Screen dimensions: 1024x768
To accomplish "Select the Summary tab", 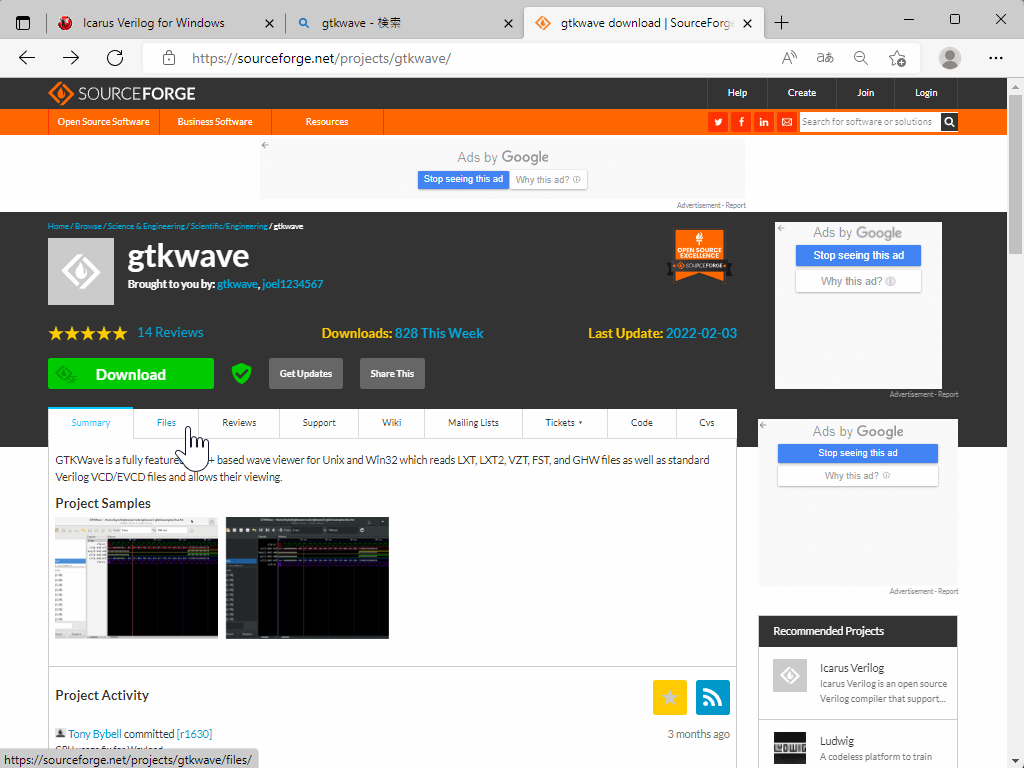I will [x=91, y=423].
